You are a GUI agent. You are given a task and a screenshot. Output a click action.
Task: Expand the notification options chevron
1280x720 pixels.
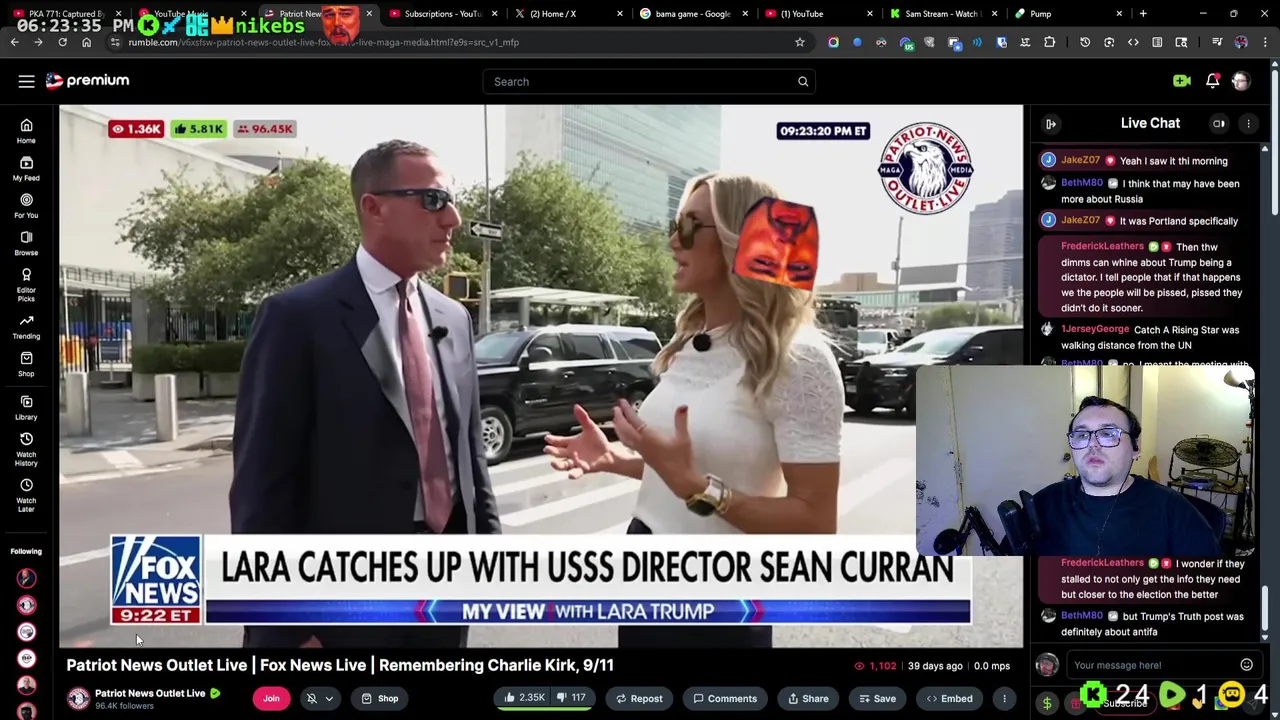click(329, 699)
